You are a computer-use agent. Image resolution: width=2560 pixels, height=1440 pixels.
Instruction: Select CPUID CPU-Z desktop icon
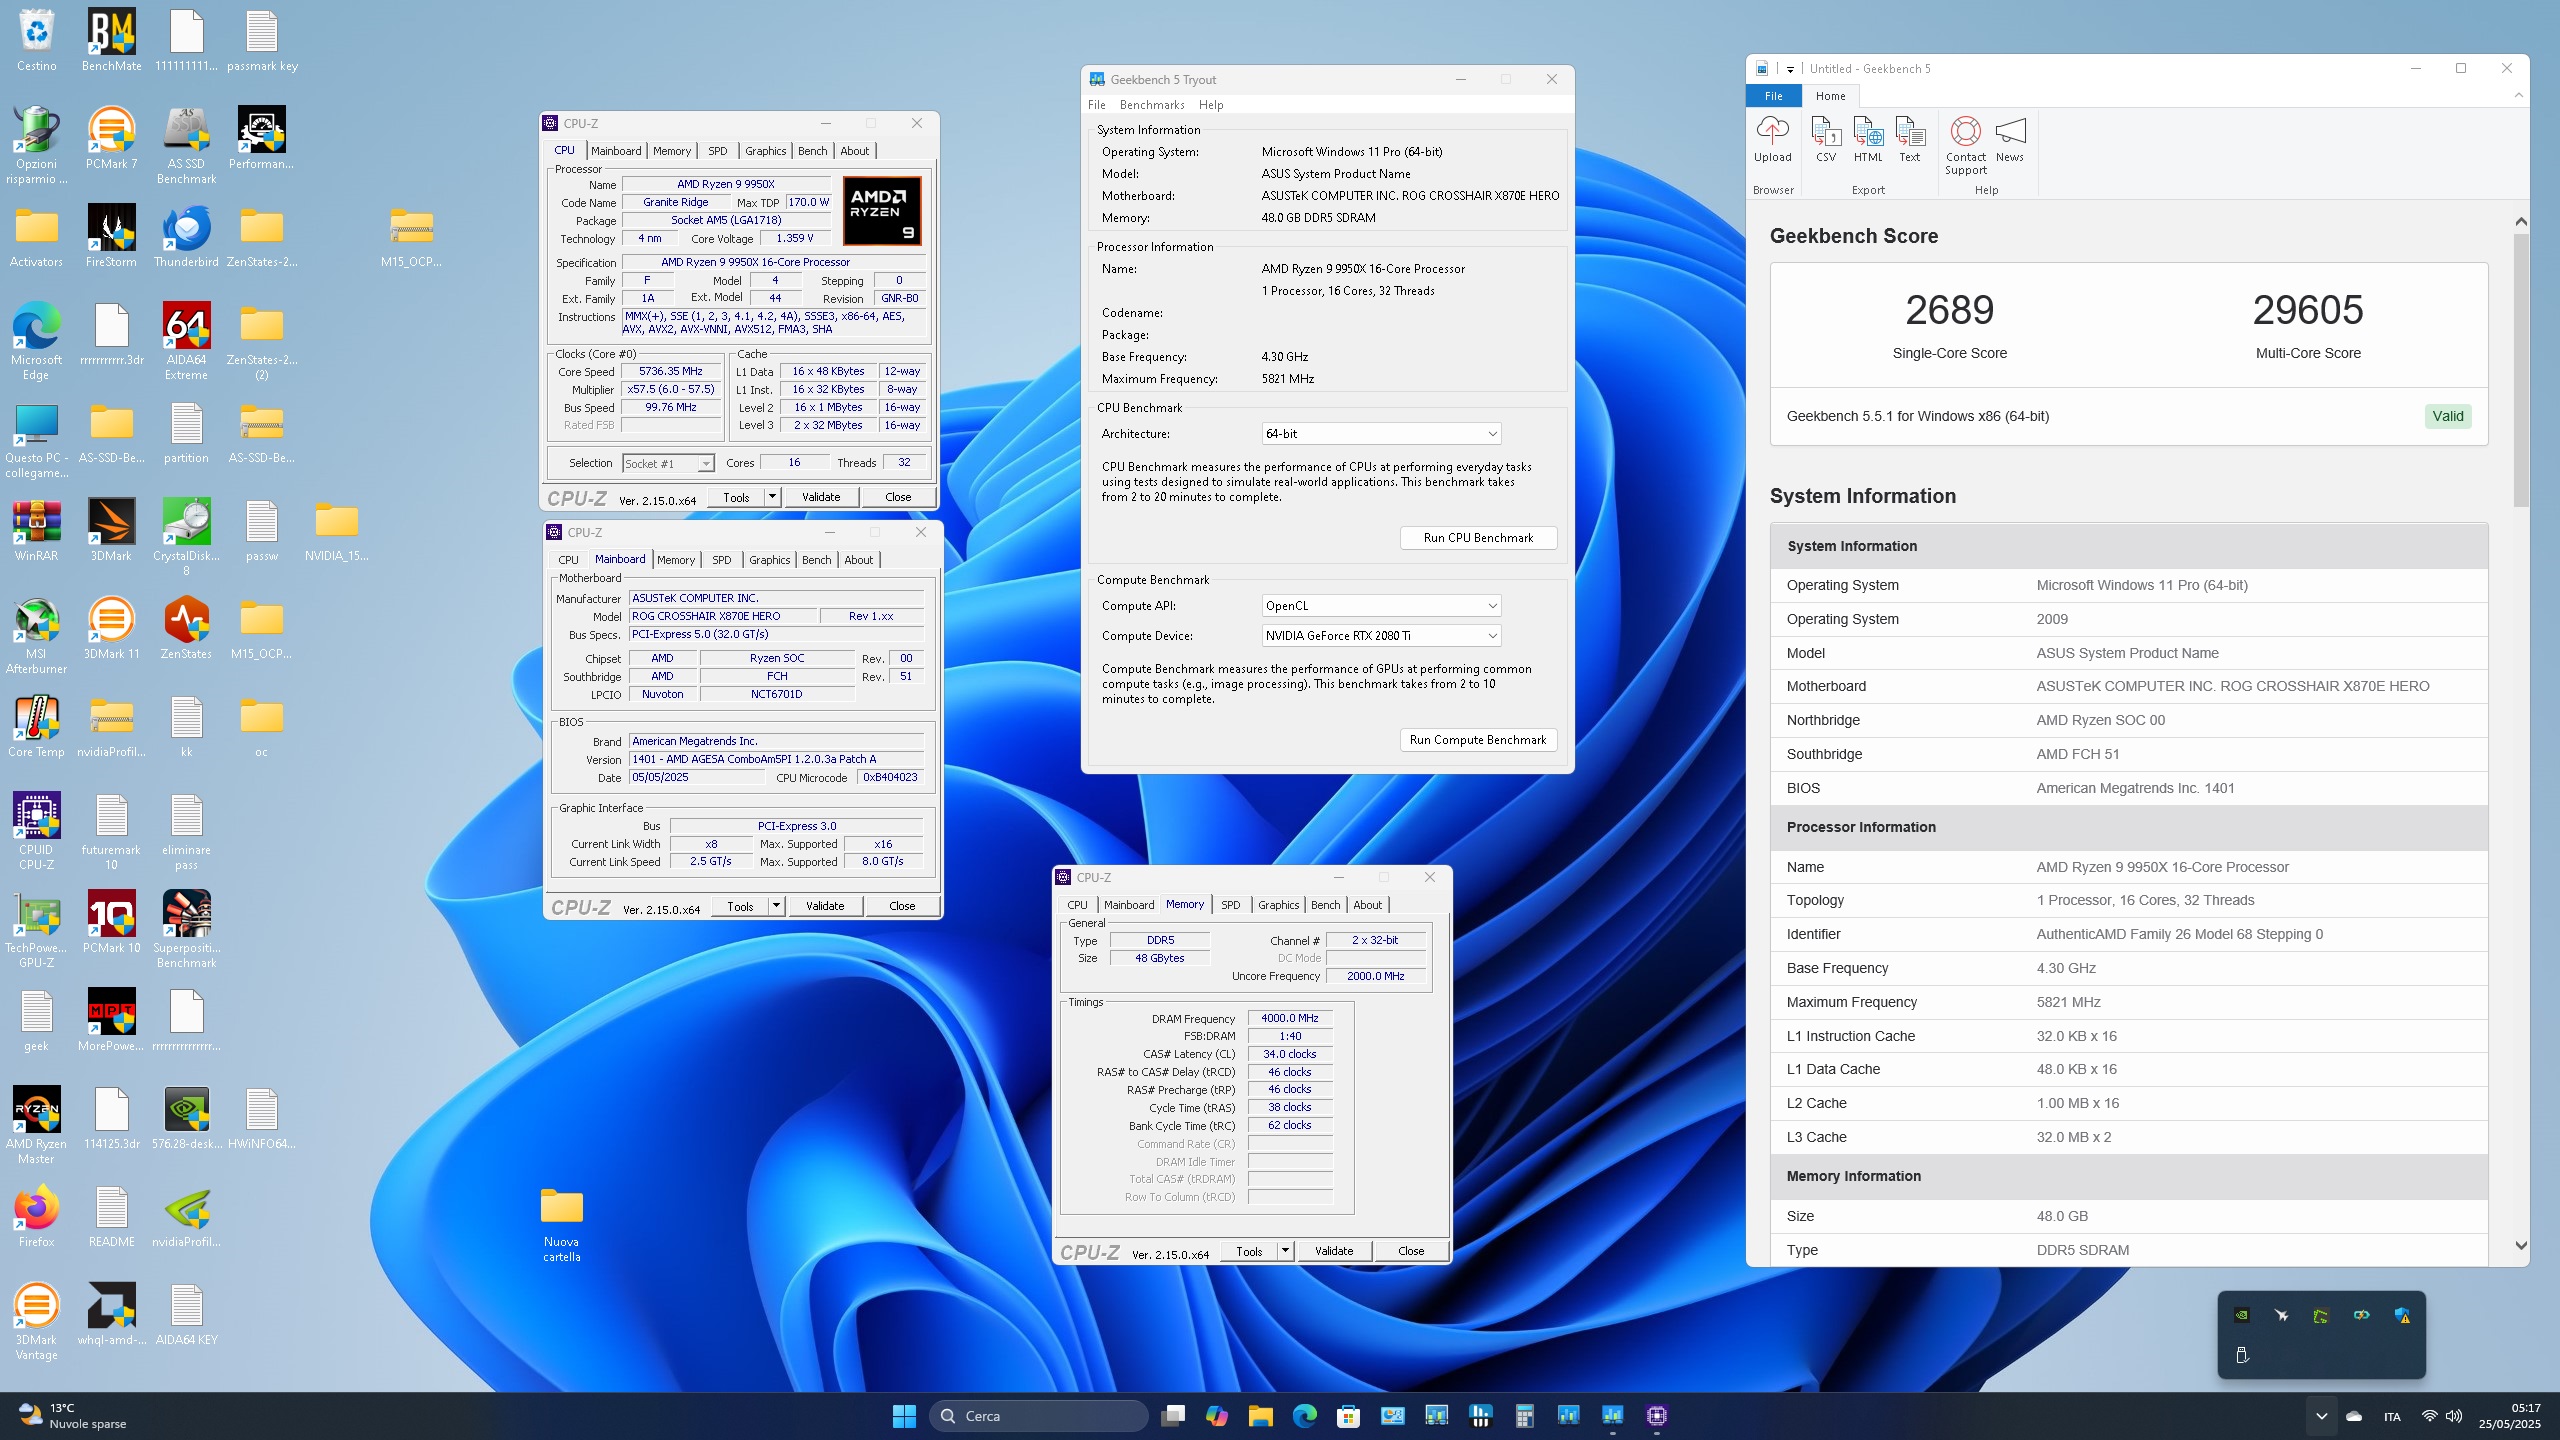coord(36,832)
